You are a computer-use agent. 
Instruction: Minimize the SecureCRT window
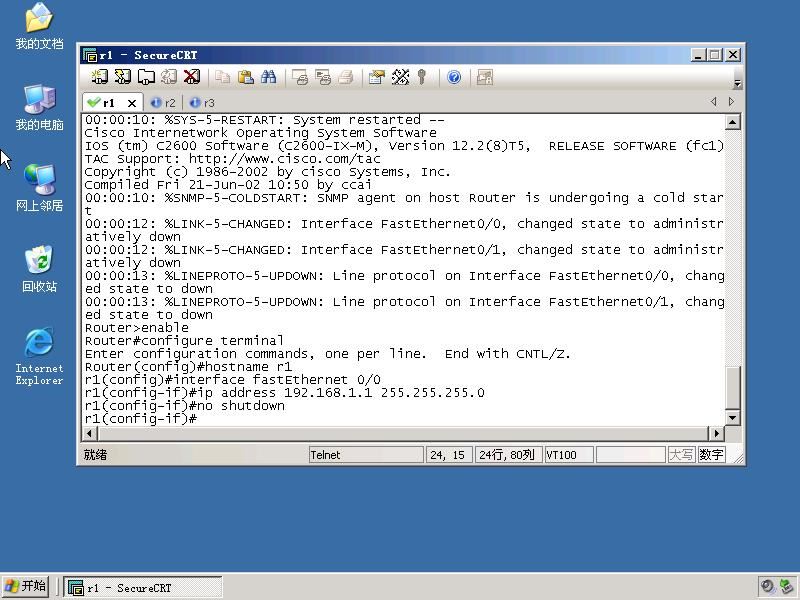tap(698, 55)
